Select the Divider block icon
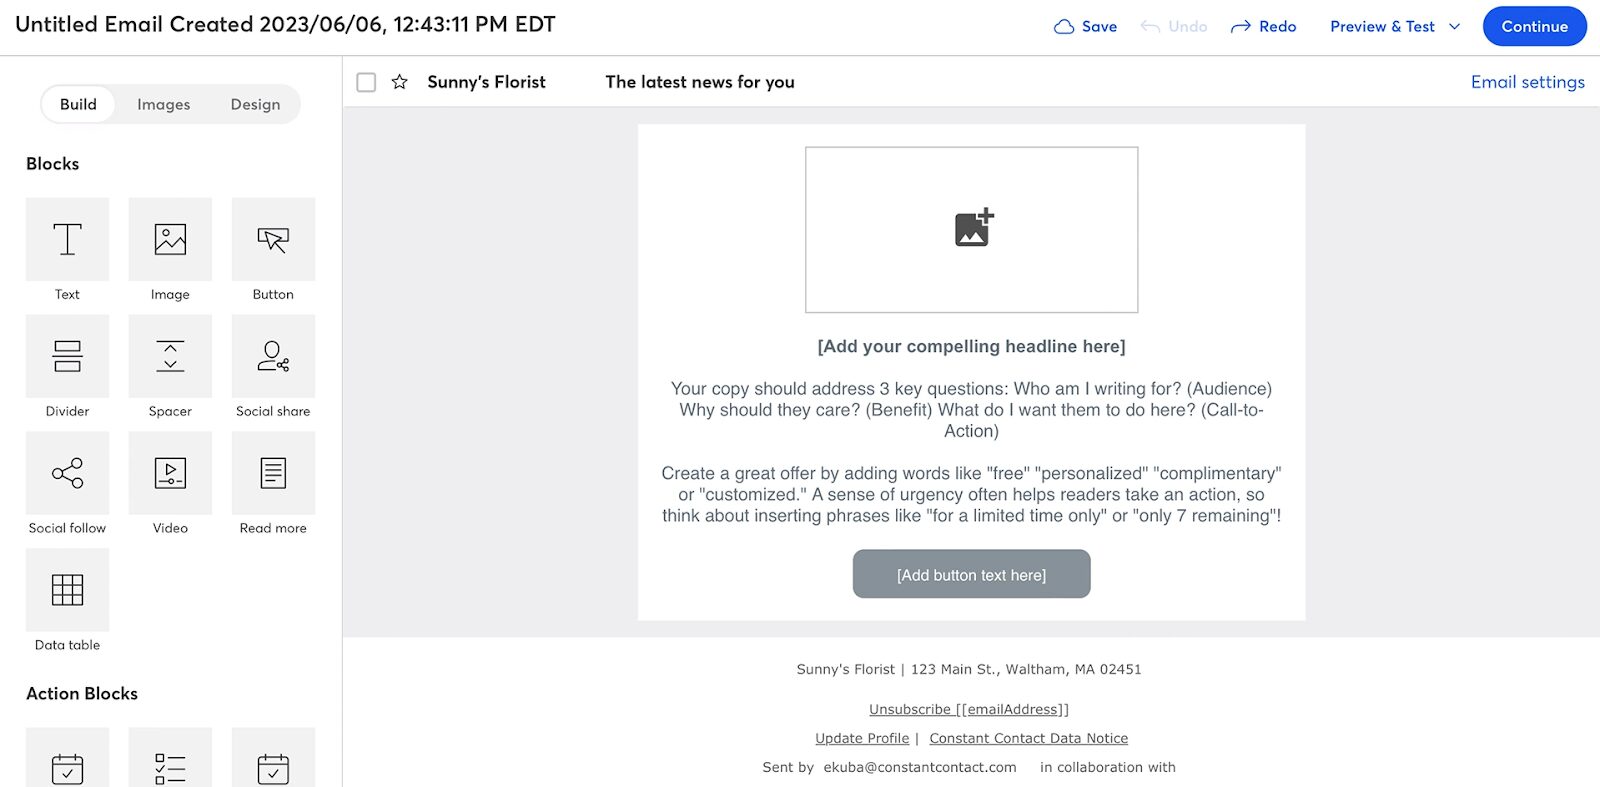Viewport: 1600px width, 787px height. [x=67, y=357]
